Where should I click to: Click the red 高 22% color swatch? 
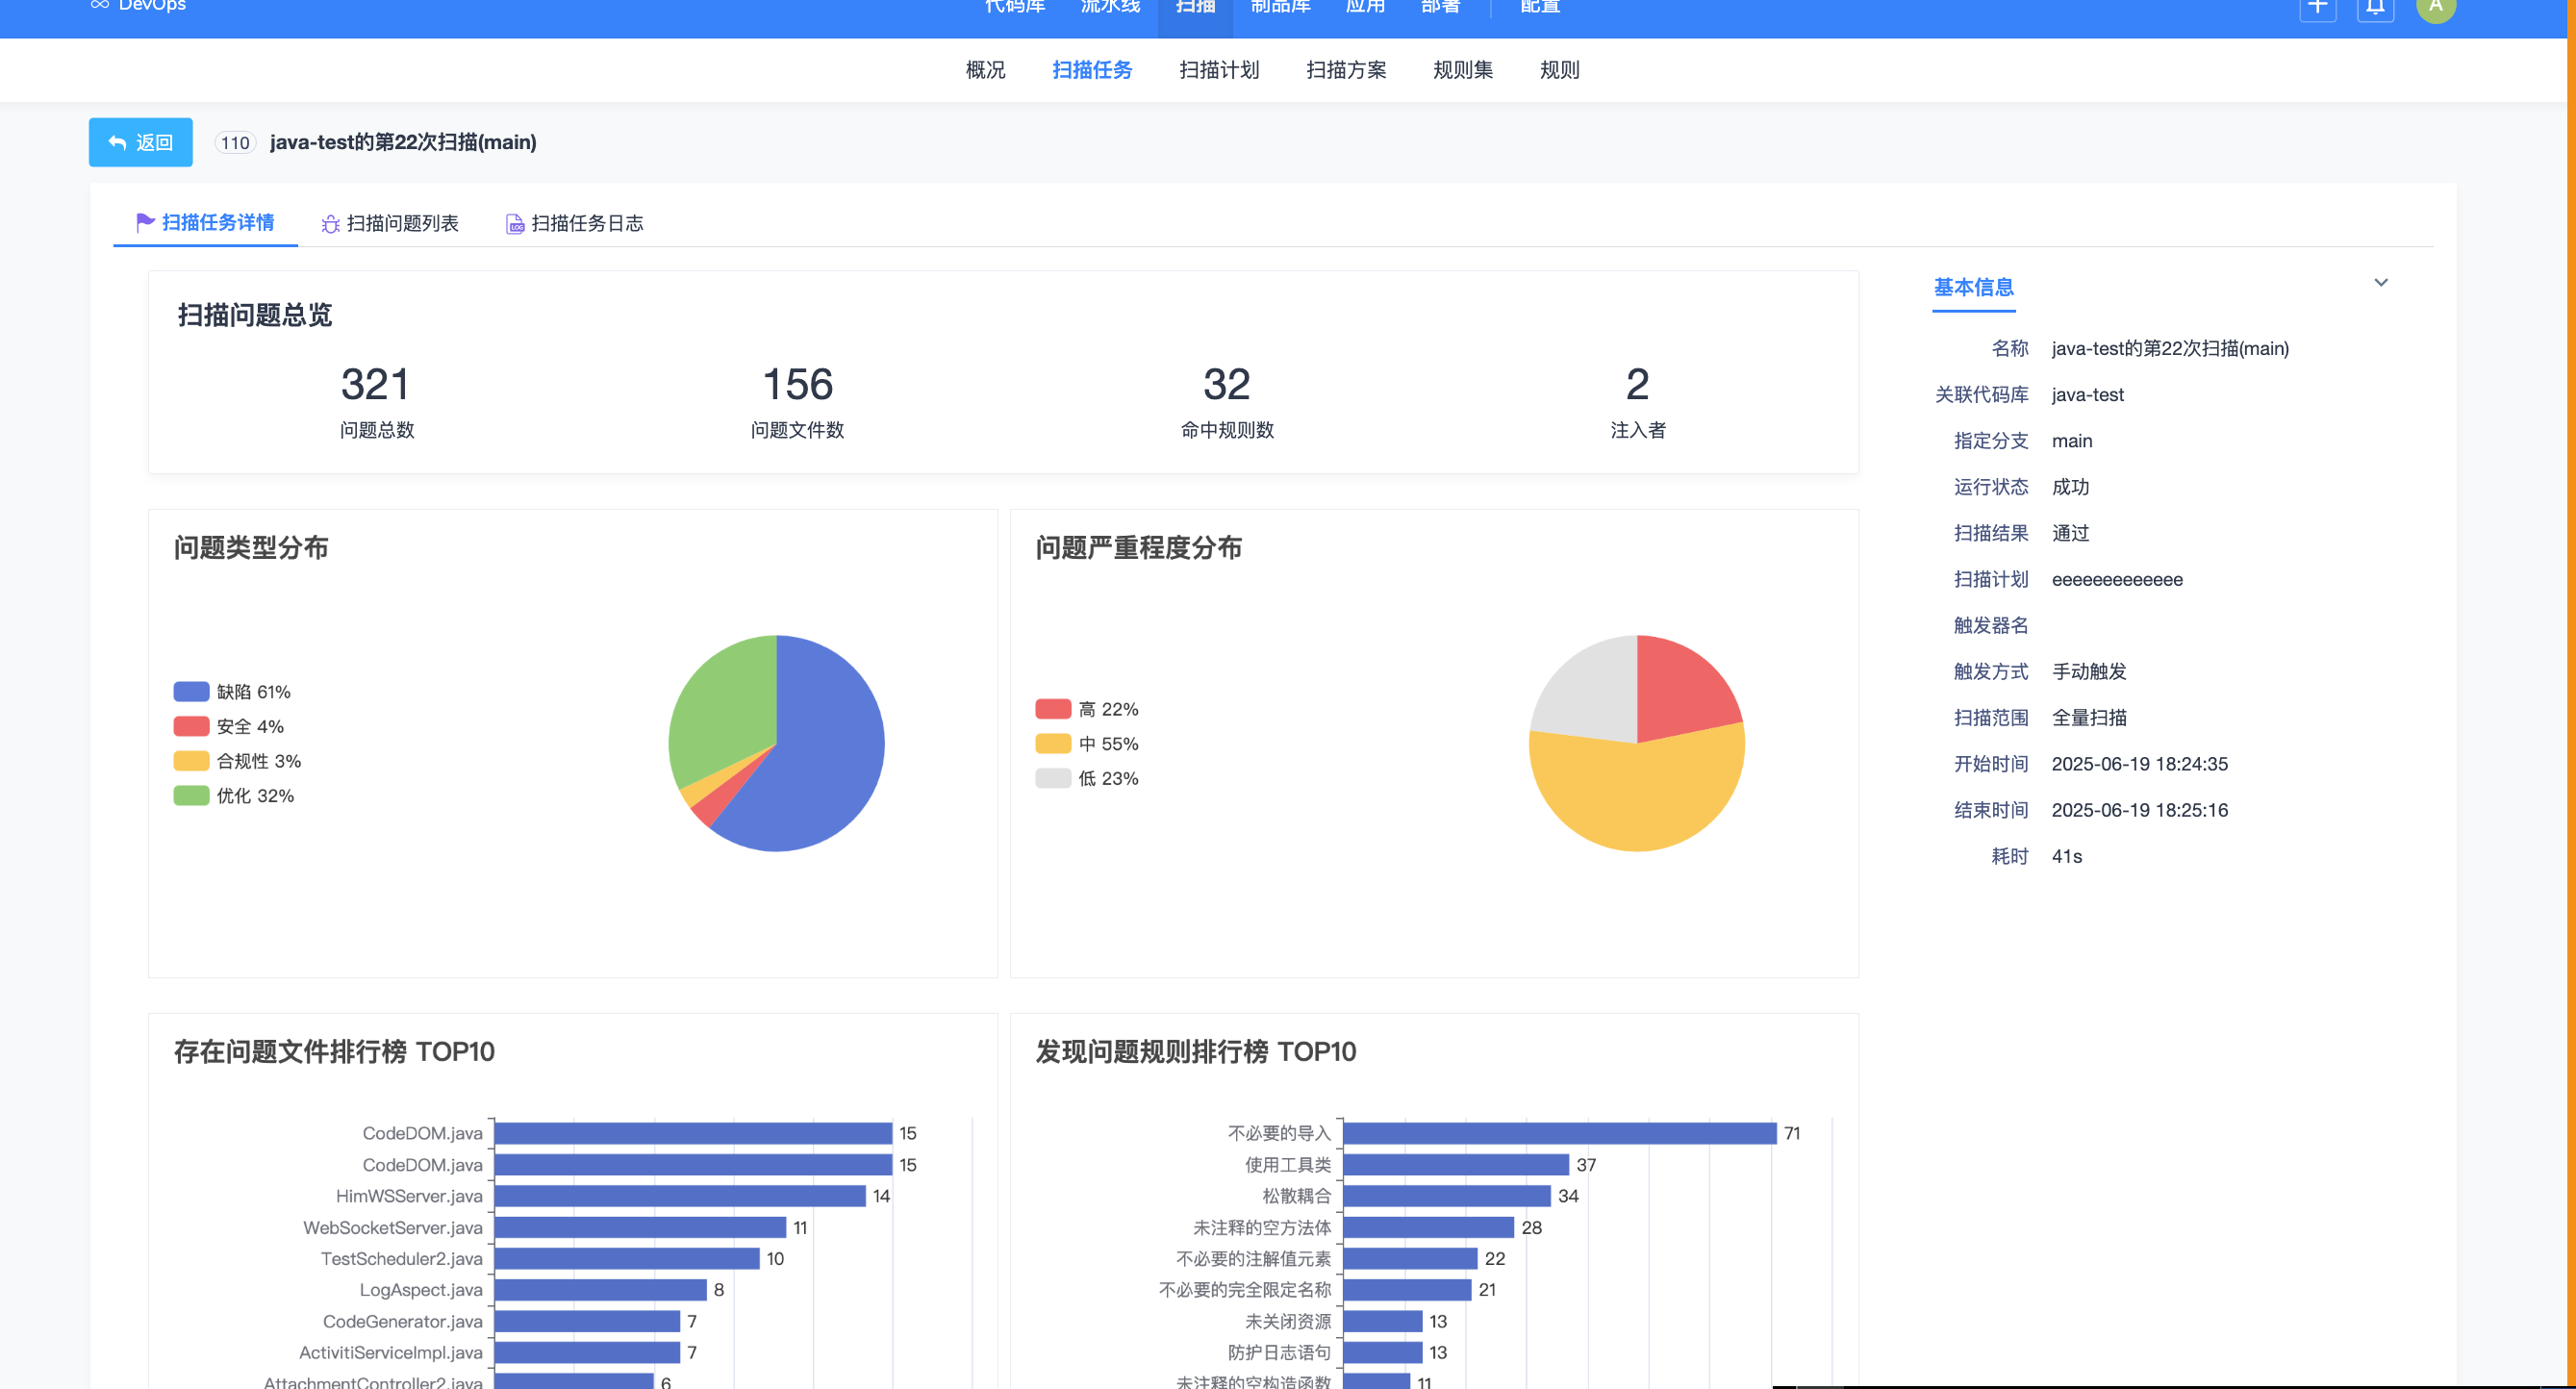click(1052, 709)
